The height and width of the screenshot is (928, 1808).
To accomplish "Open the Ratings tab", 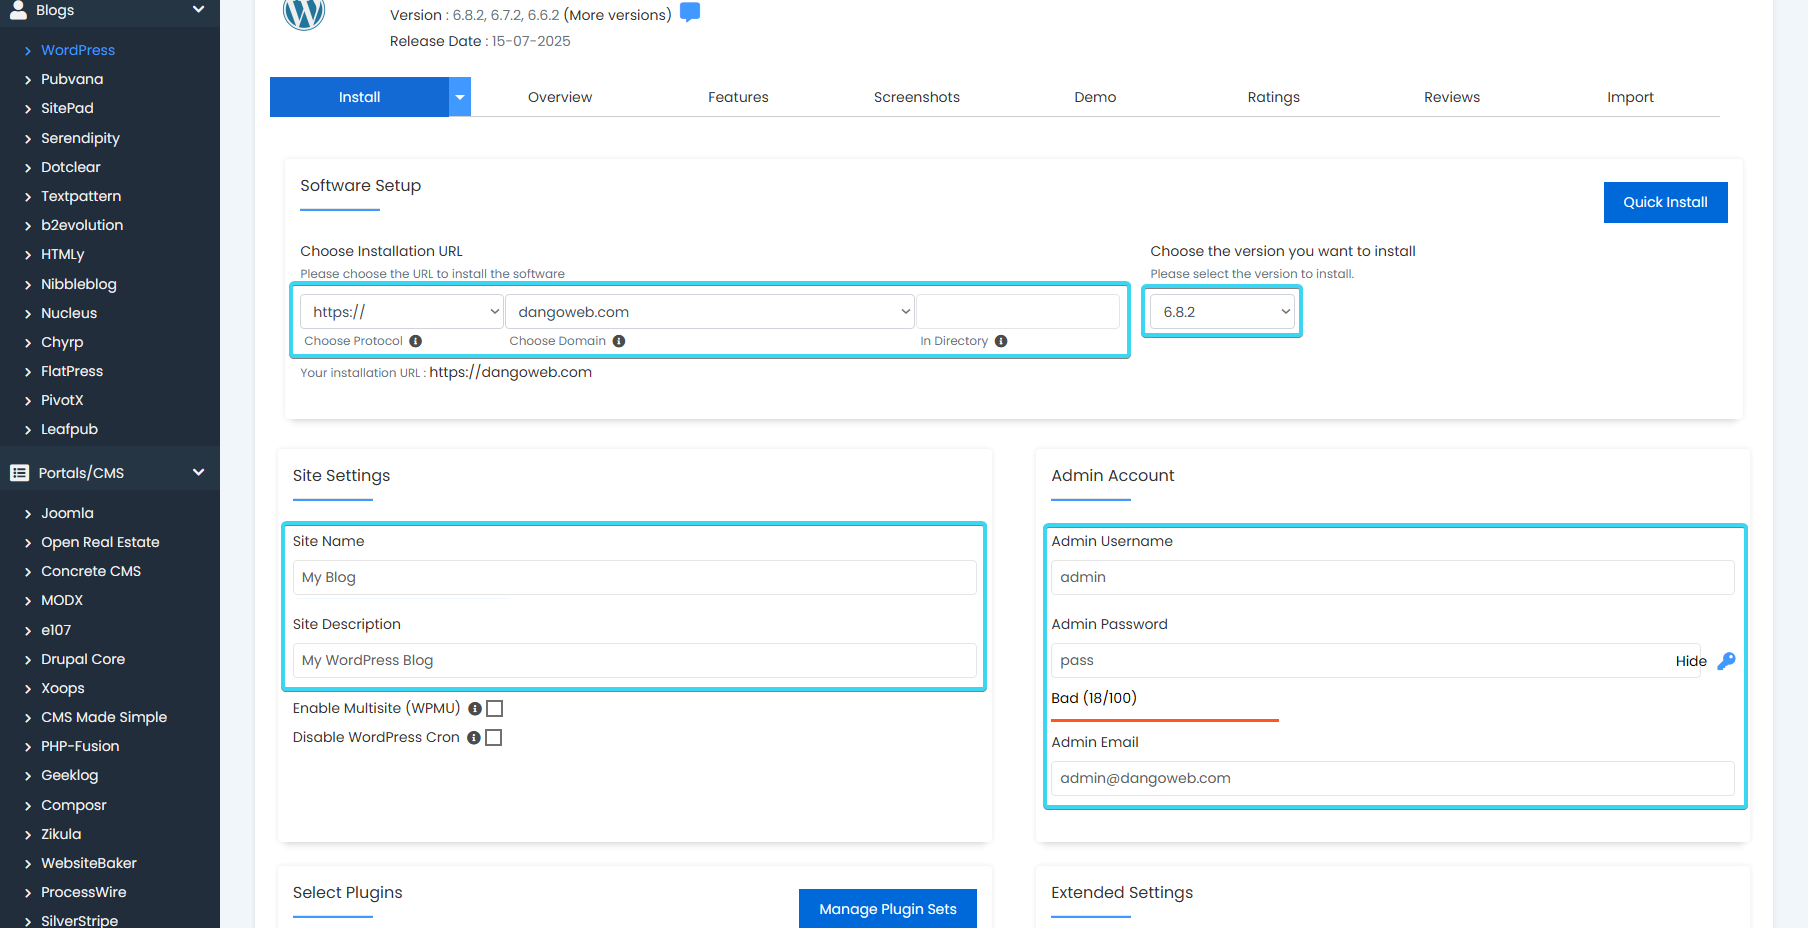I will 1274,97.
